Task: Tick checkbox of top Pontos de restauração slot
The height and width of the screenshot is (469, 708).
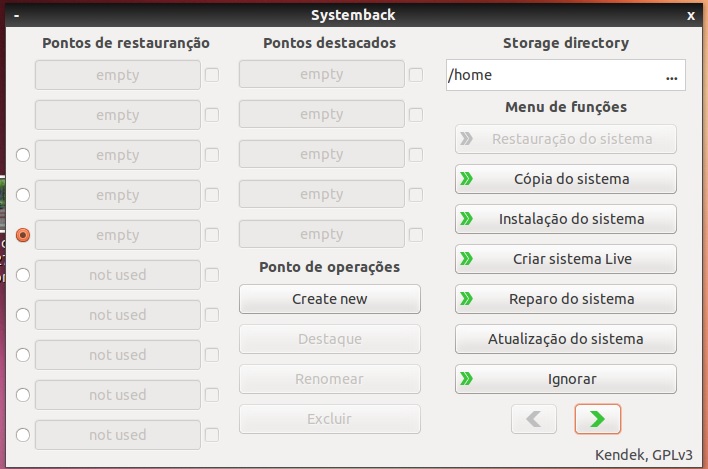Action: [212, 75]
